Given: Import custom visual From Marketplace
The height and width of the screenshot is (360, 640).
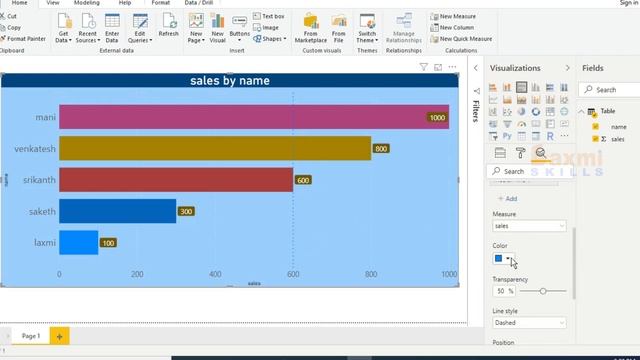Looking at the screenshot, I should tap(311, 28).
